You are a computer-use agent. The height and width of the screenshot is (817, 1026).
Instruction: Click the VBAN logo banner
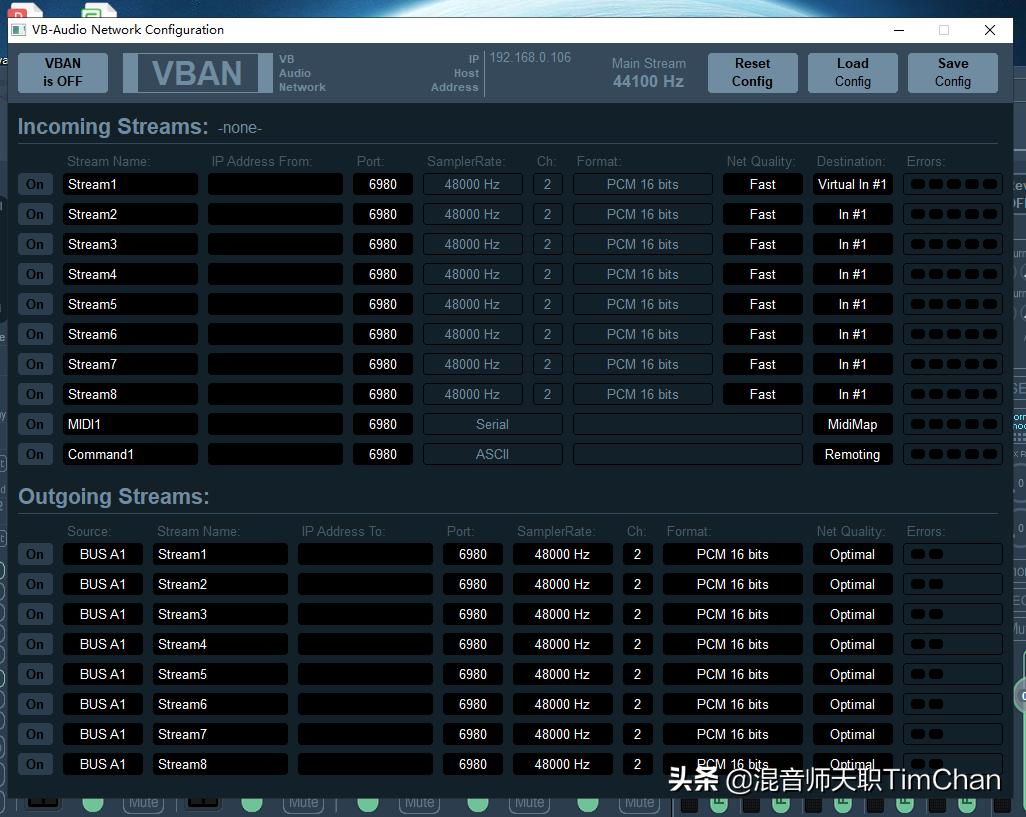coord(197,73)
